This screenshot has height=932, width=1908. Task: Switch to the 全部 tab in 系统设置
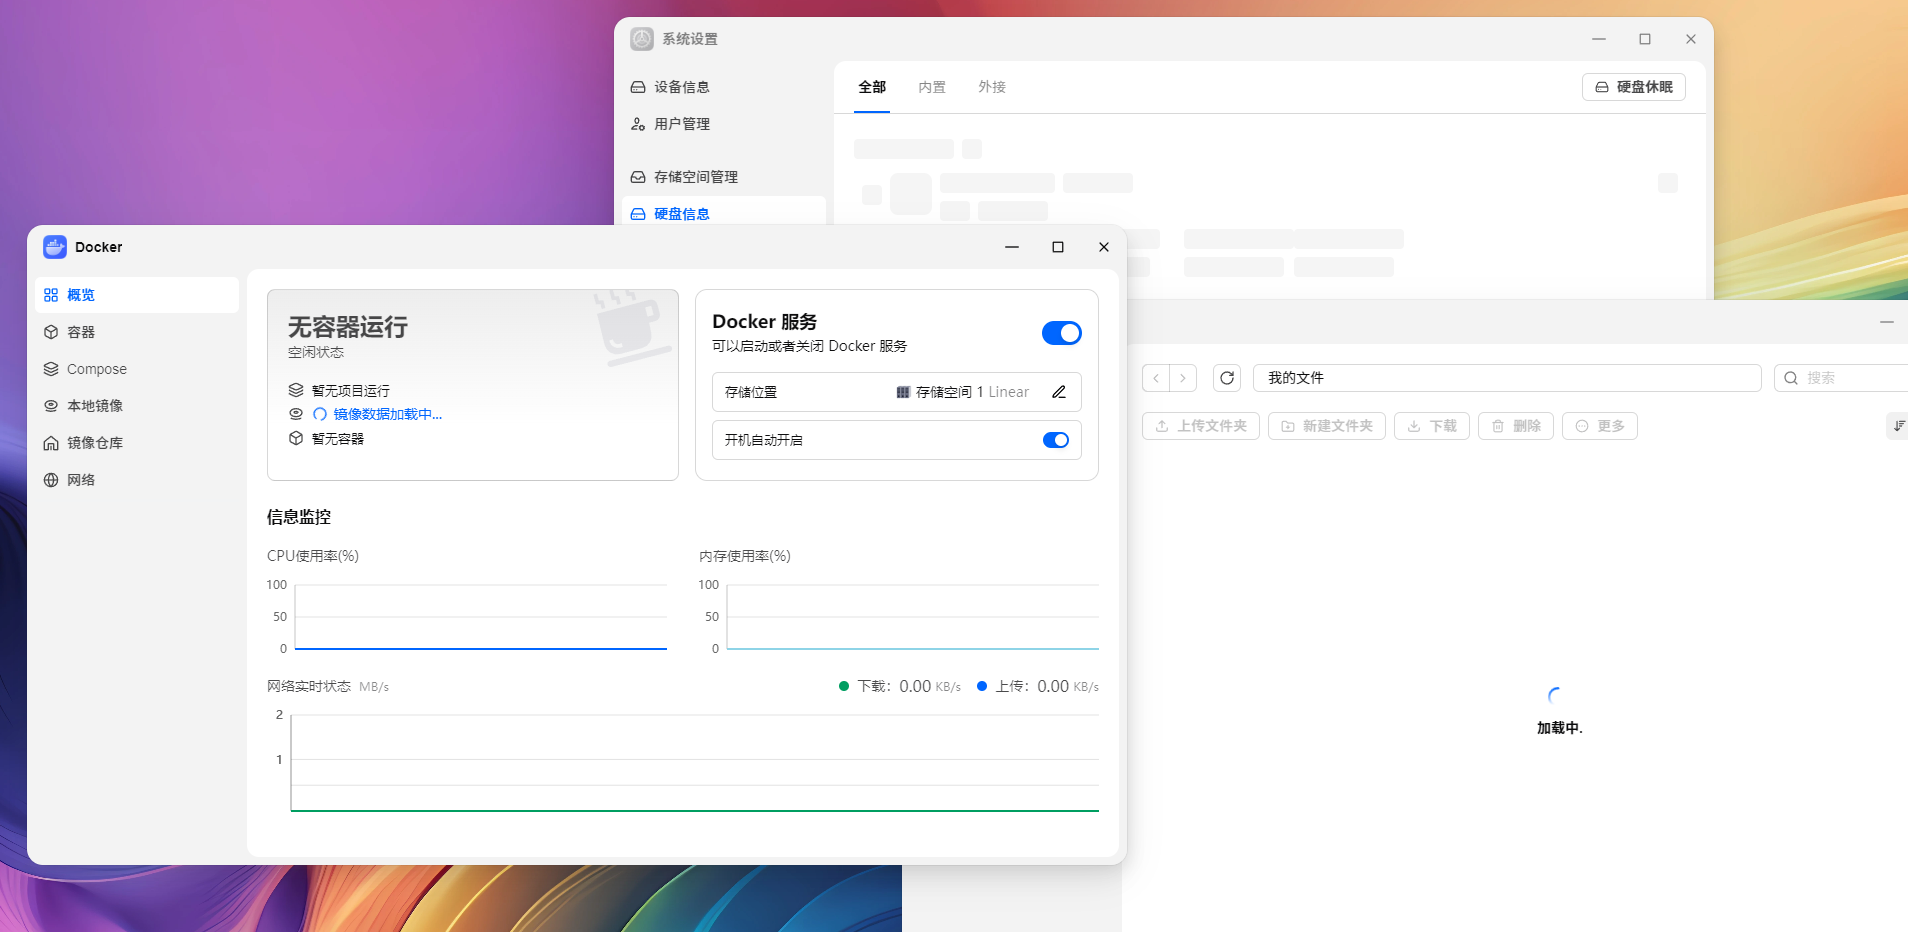[872, 87]
